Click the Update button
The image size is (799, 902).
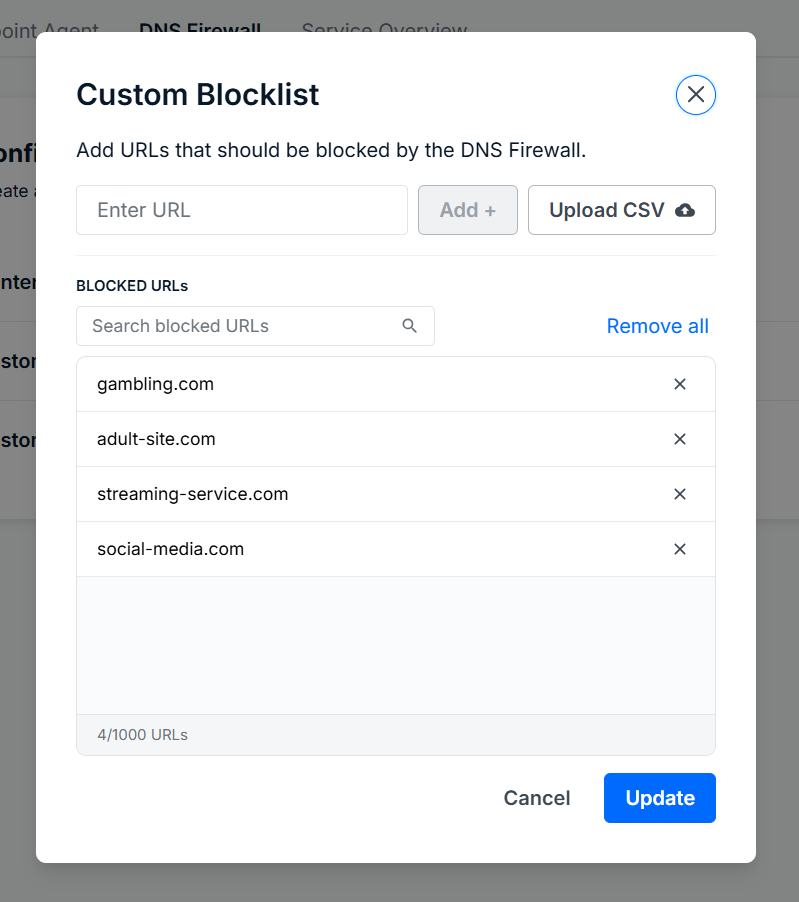point(660,798)
